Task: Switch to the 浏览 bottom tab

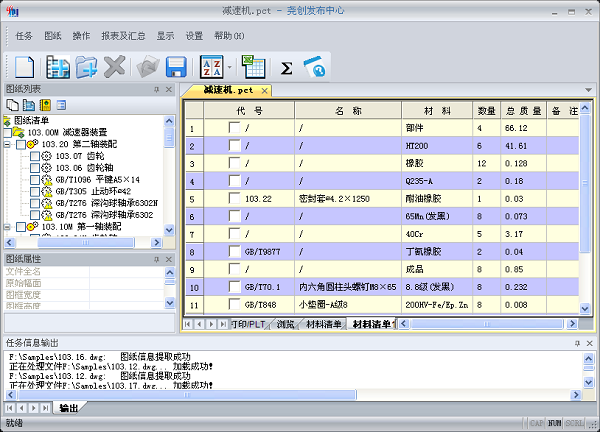Action: pyautogui.click(x=285, y=324)
